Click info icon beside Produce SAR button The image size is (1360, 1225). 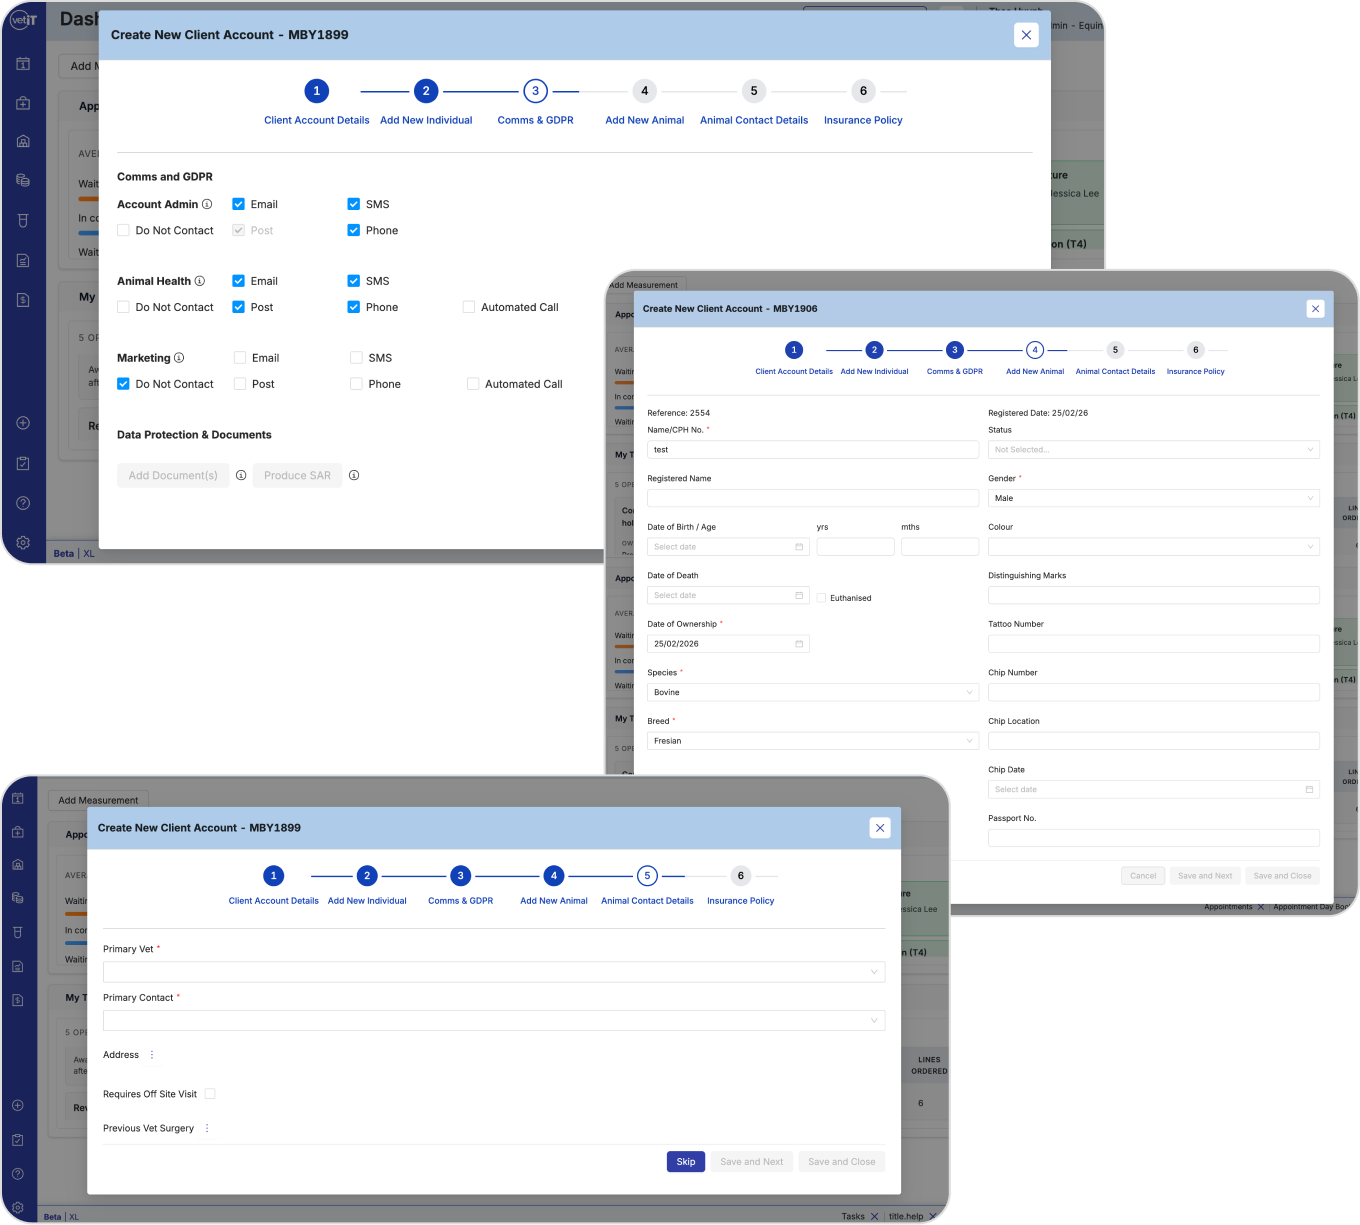(354, 475)
